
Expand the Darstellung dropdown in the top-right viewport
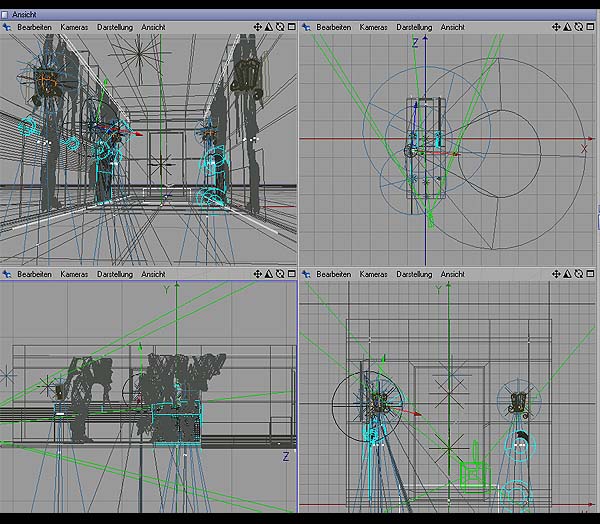[414, 27]
